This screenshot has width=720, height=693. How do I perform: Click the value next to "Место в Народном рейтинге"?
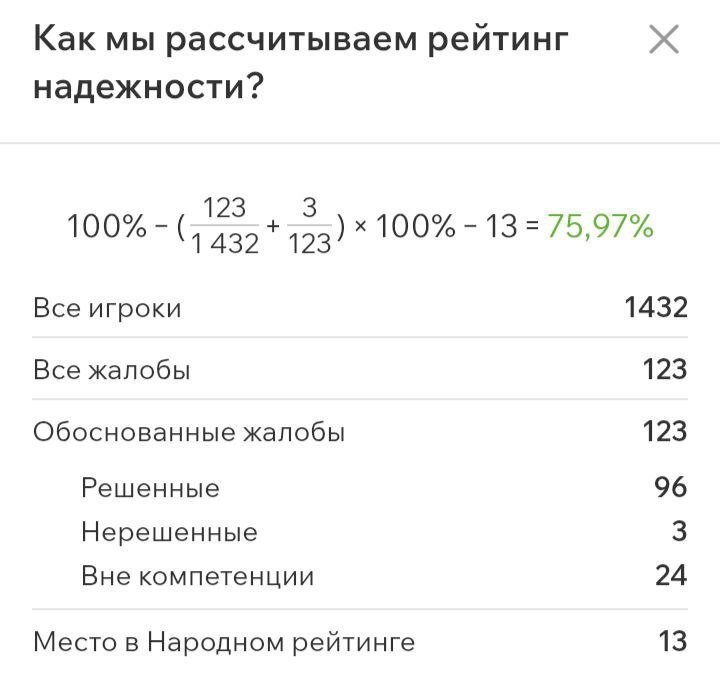(x=672, y=641)
